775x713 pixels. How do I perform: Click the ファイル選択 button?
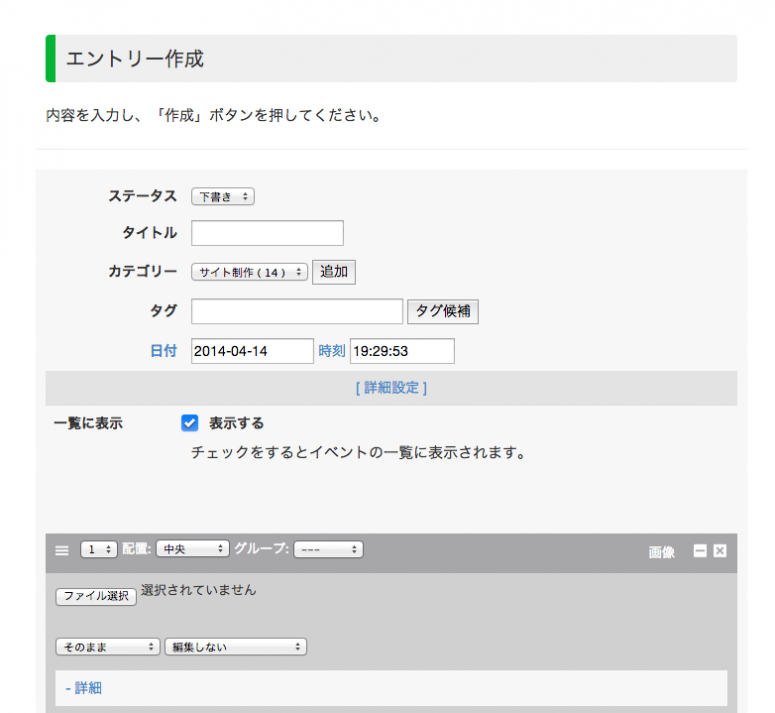coord(96,596)
